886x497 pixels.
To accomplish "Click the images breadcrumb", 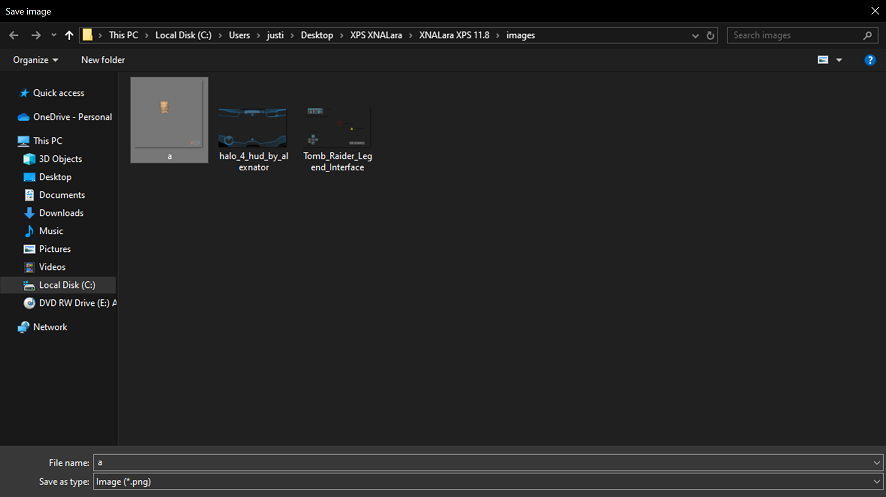I will [x=520, y=35].
